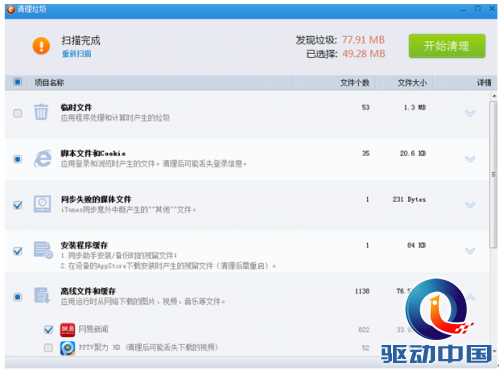Click the 文件个数 column header
The image size is (499, 370).
coord(355,83)
